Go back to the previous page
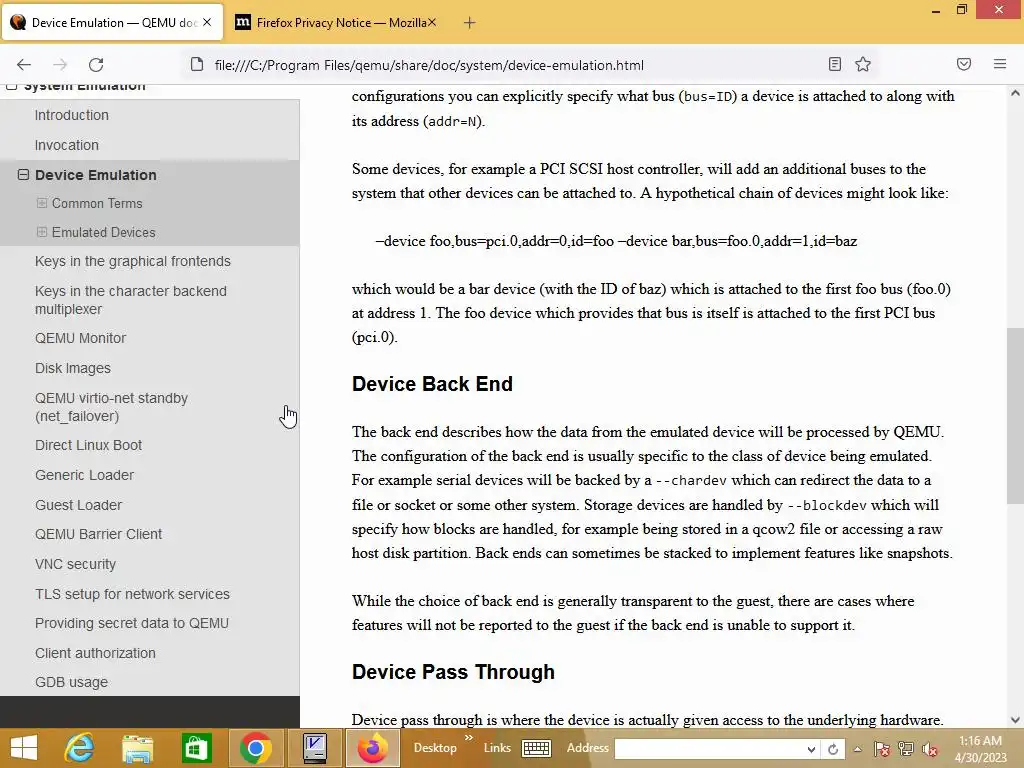The image size is (1024, 768). point(24,65)
